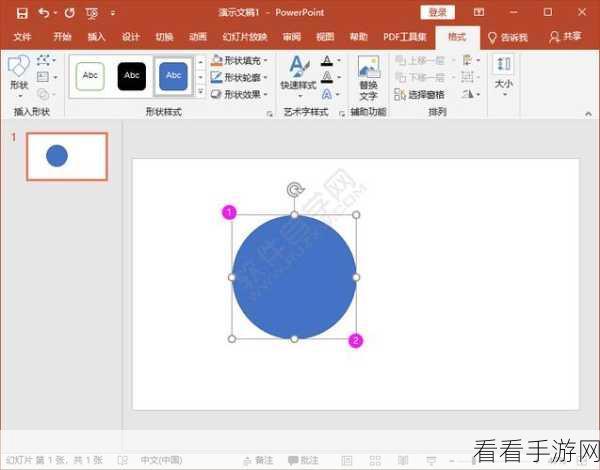Click the text fill A icon
Viewport: 600px width, 470px height.
tap(327, 60)
